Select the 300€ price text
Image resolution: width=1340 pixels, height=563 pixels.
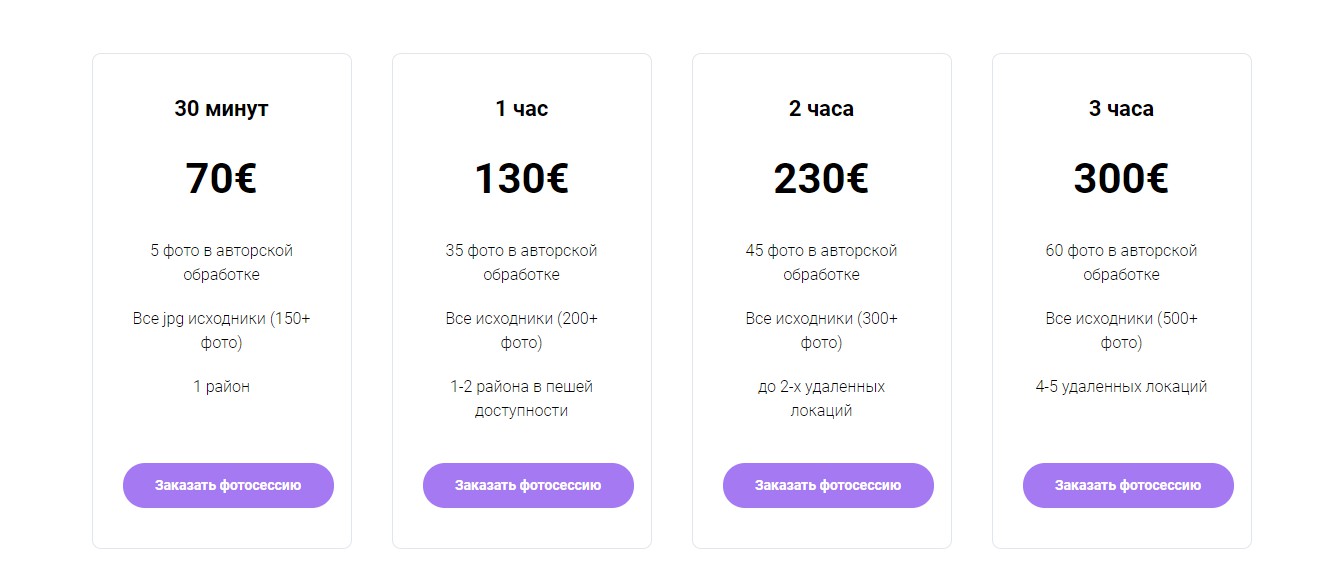click(1122, 179)
